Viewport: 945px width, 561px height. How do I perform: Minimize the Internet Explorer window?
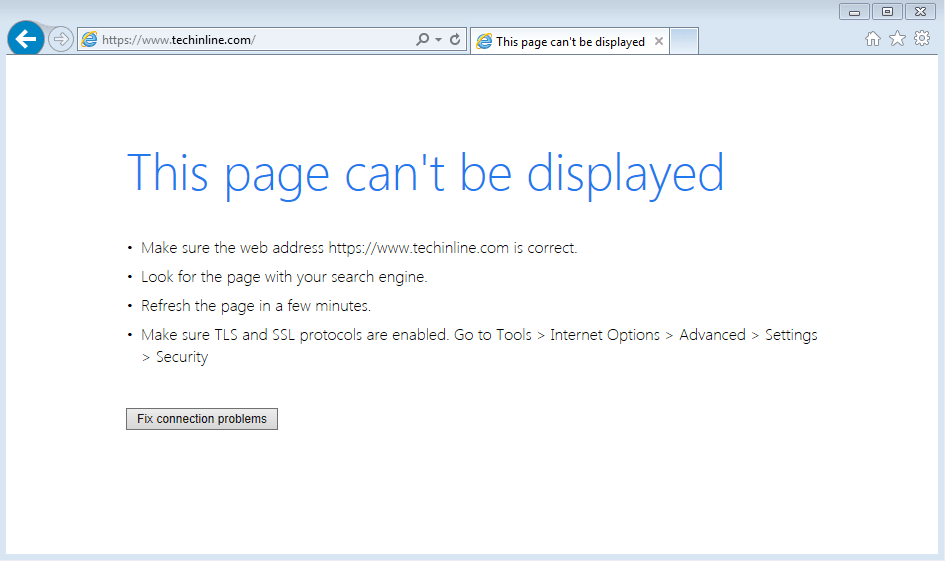pos(854,11)
